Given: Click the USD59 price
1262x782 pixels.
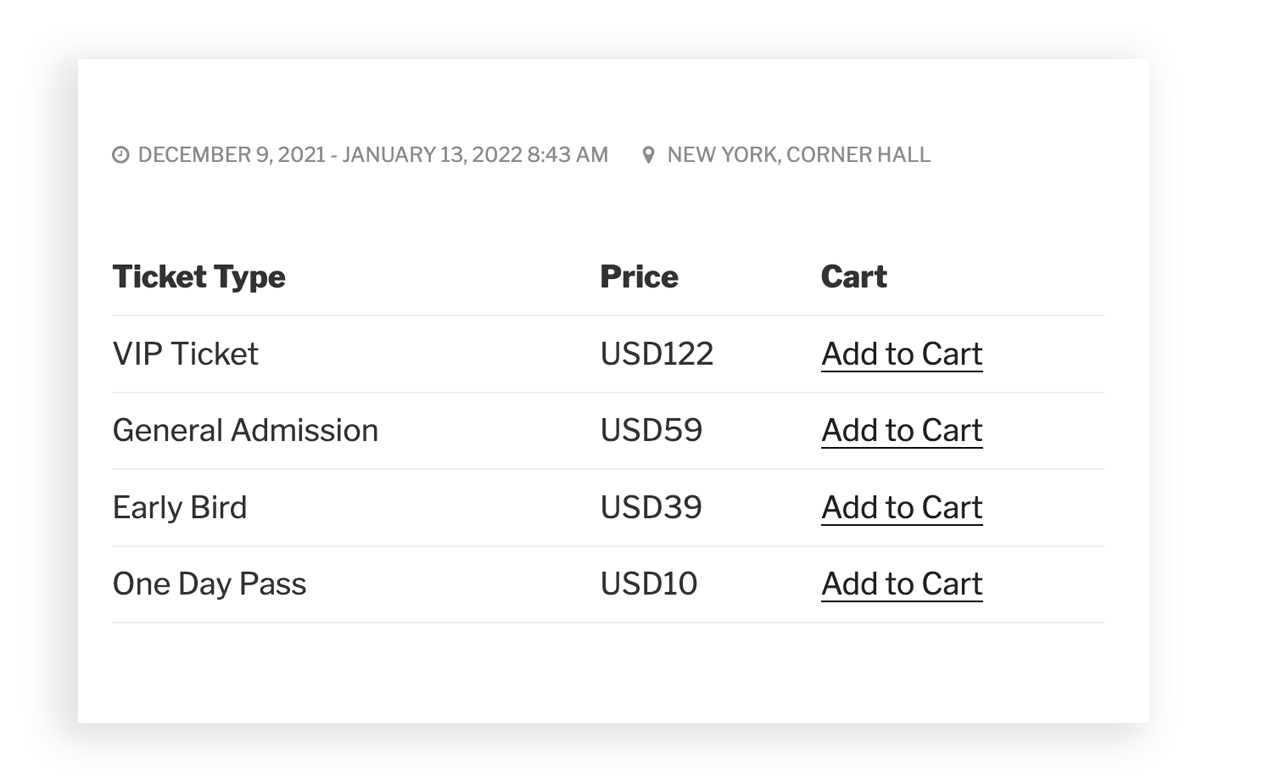Looking at the screenshot, I should coord(651,431).
